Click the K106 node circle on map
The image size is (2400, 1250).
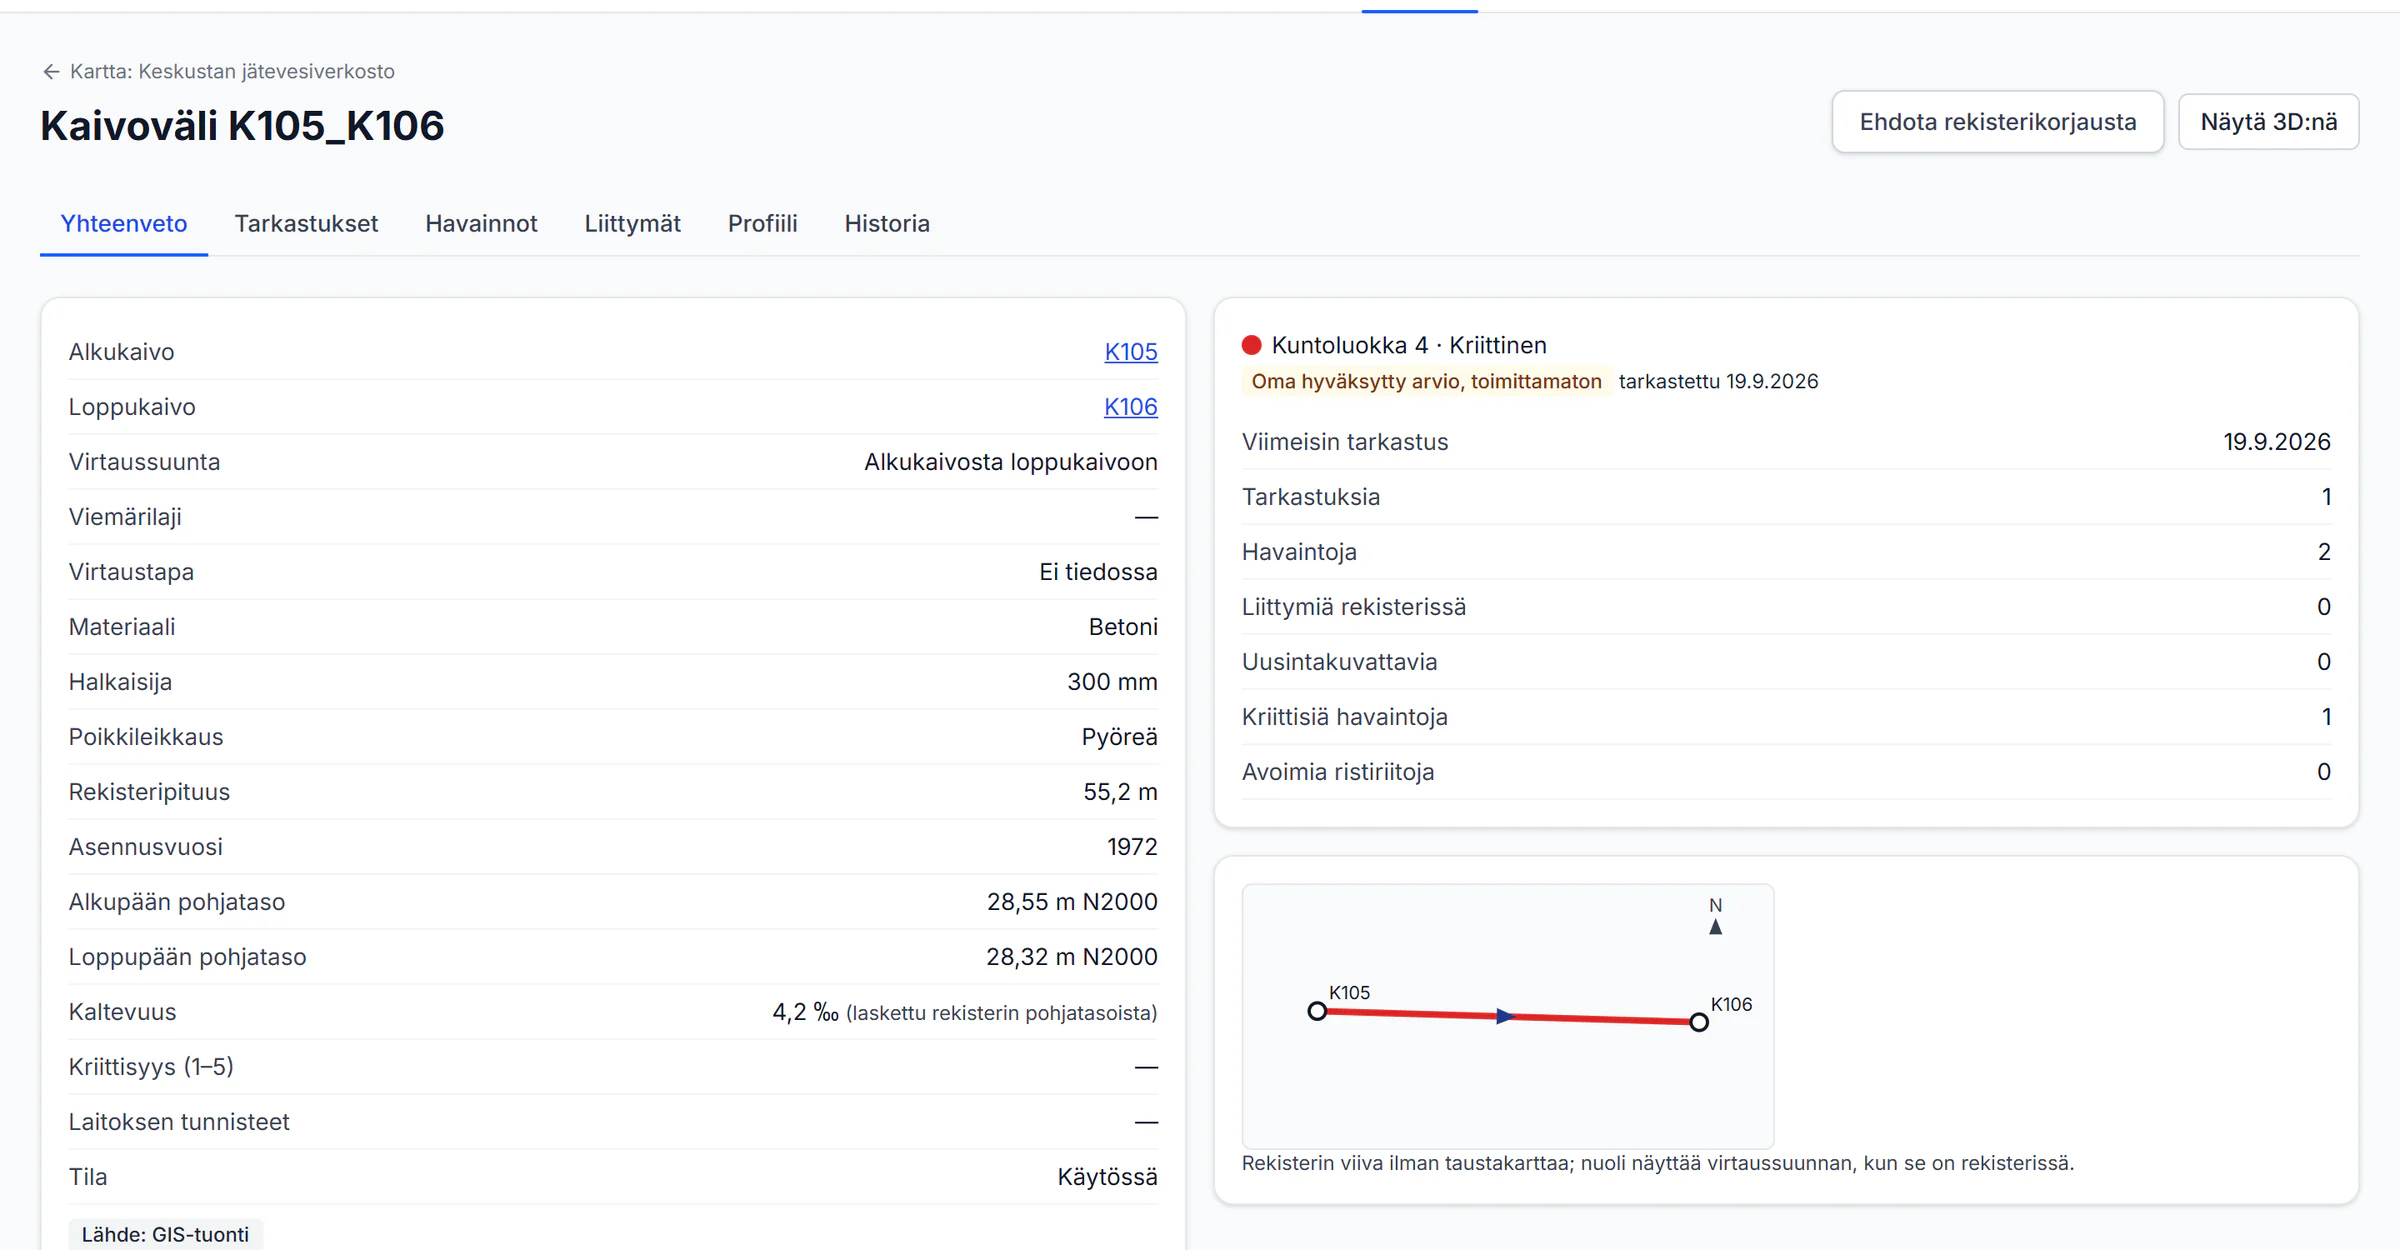(1698, 1022)
